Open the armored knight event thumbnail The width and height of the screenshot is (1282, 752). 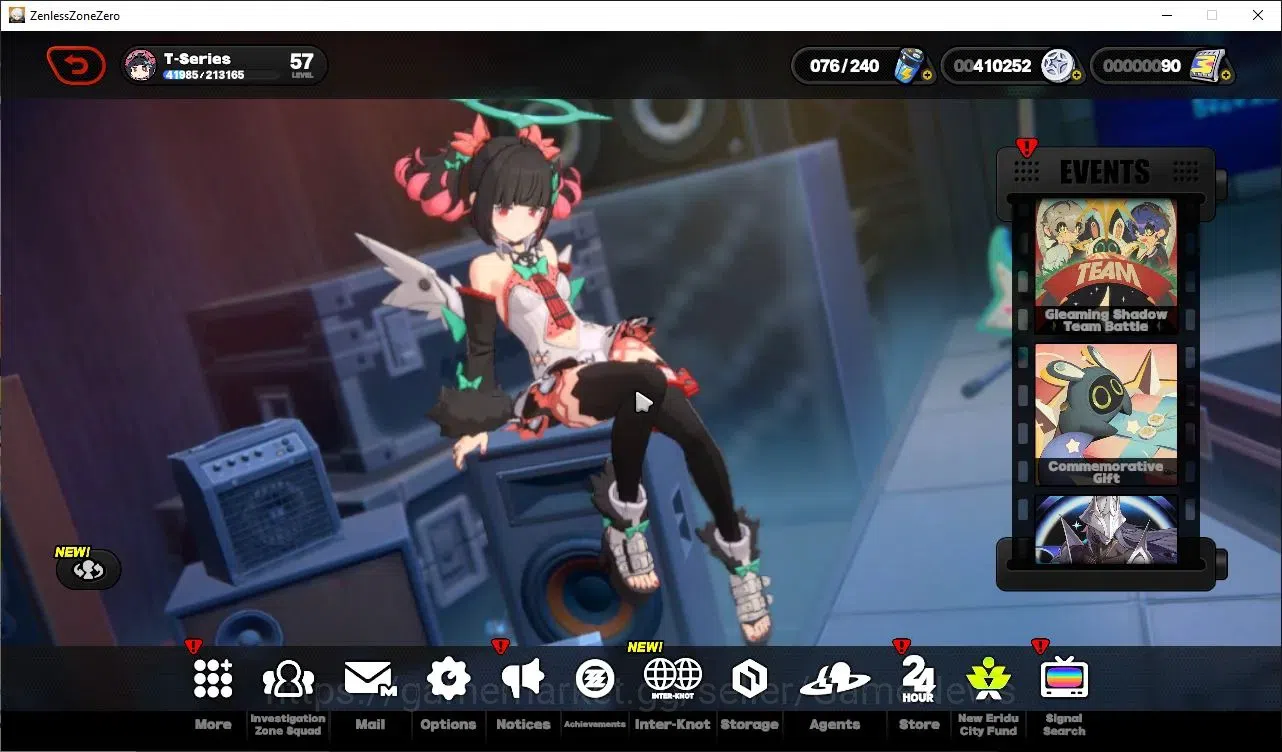pyautogui.click(x=1106, y=530)
